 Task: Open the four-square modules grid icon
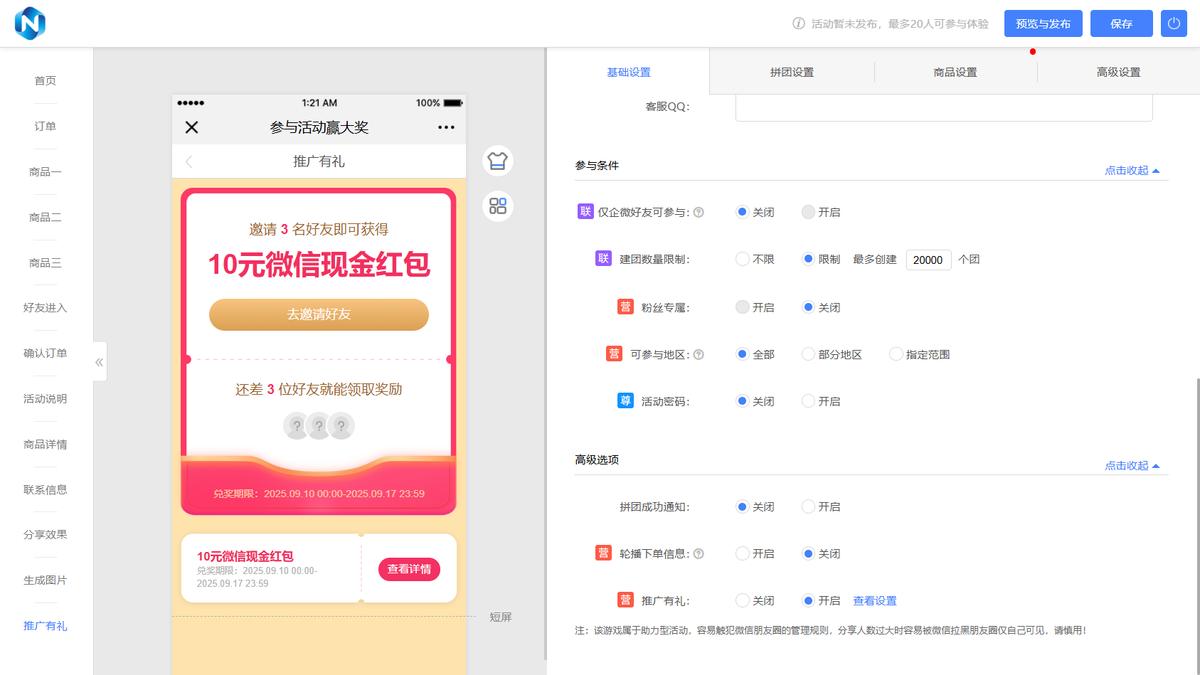tap(498, 206)
